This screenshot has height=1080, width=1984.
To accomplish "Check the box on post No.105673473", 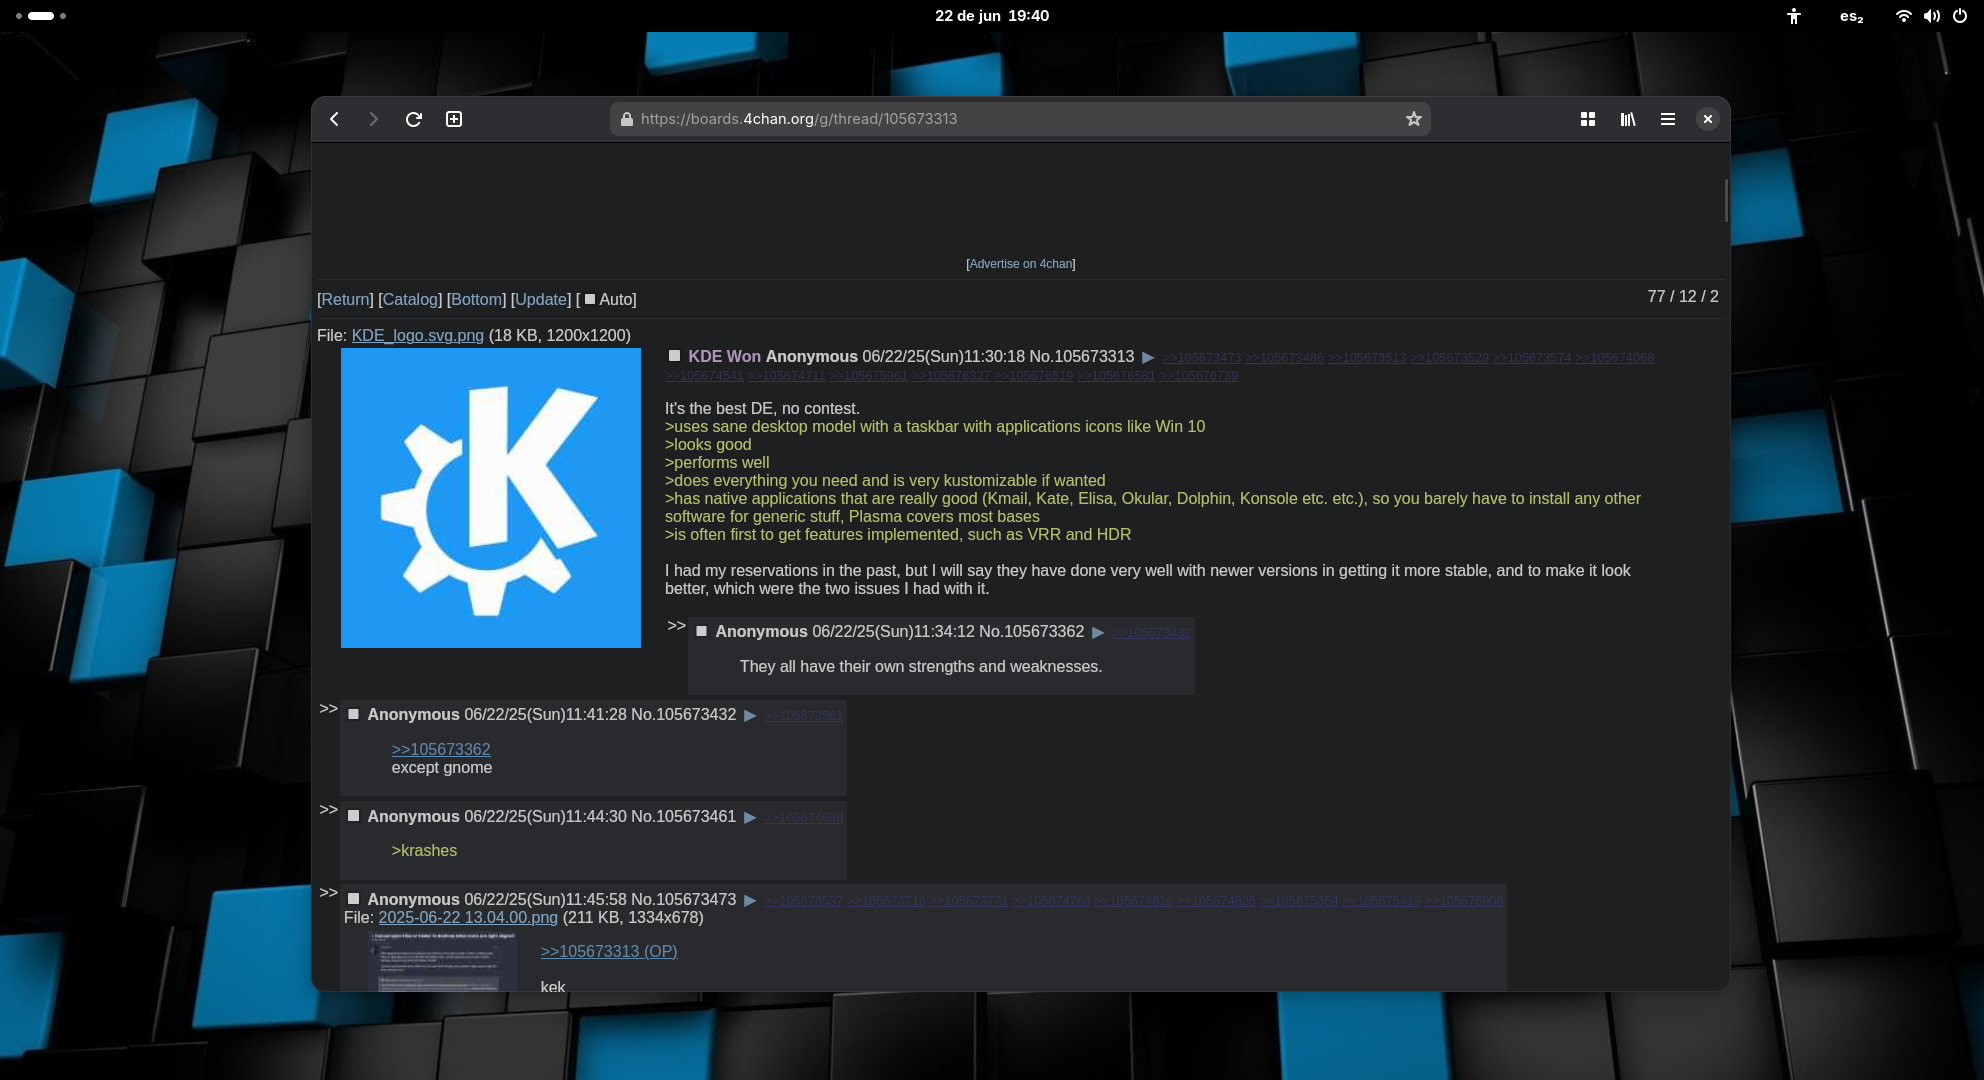I will [353, 899].
